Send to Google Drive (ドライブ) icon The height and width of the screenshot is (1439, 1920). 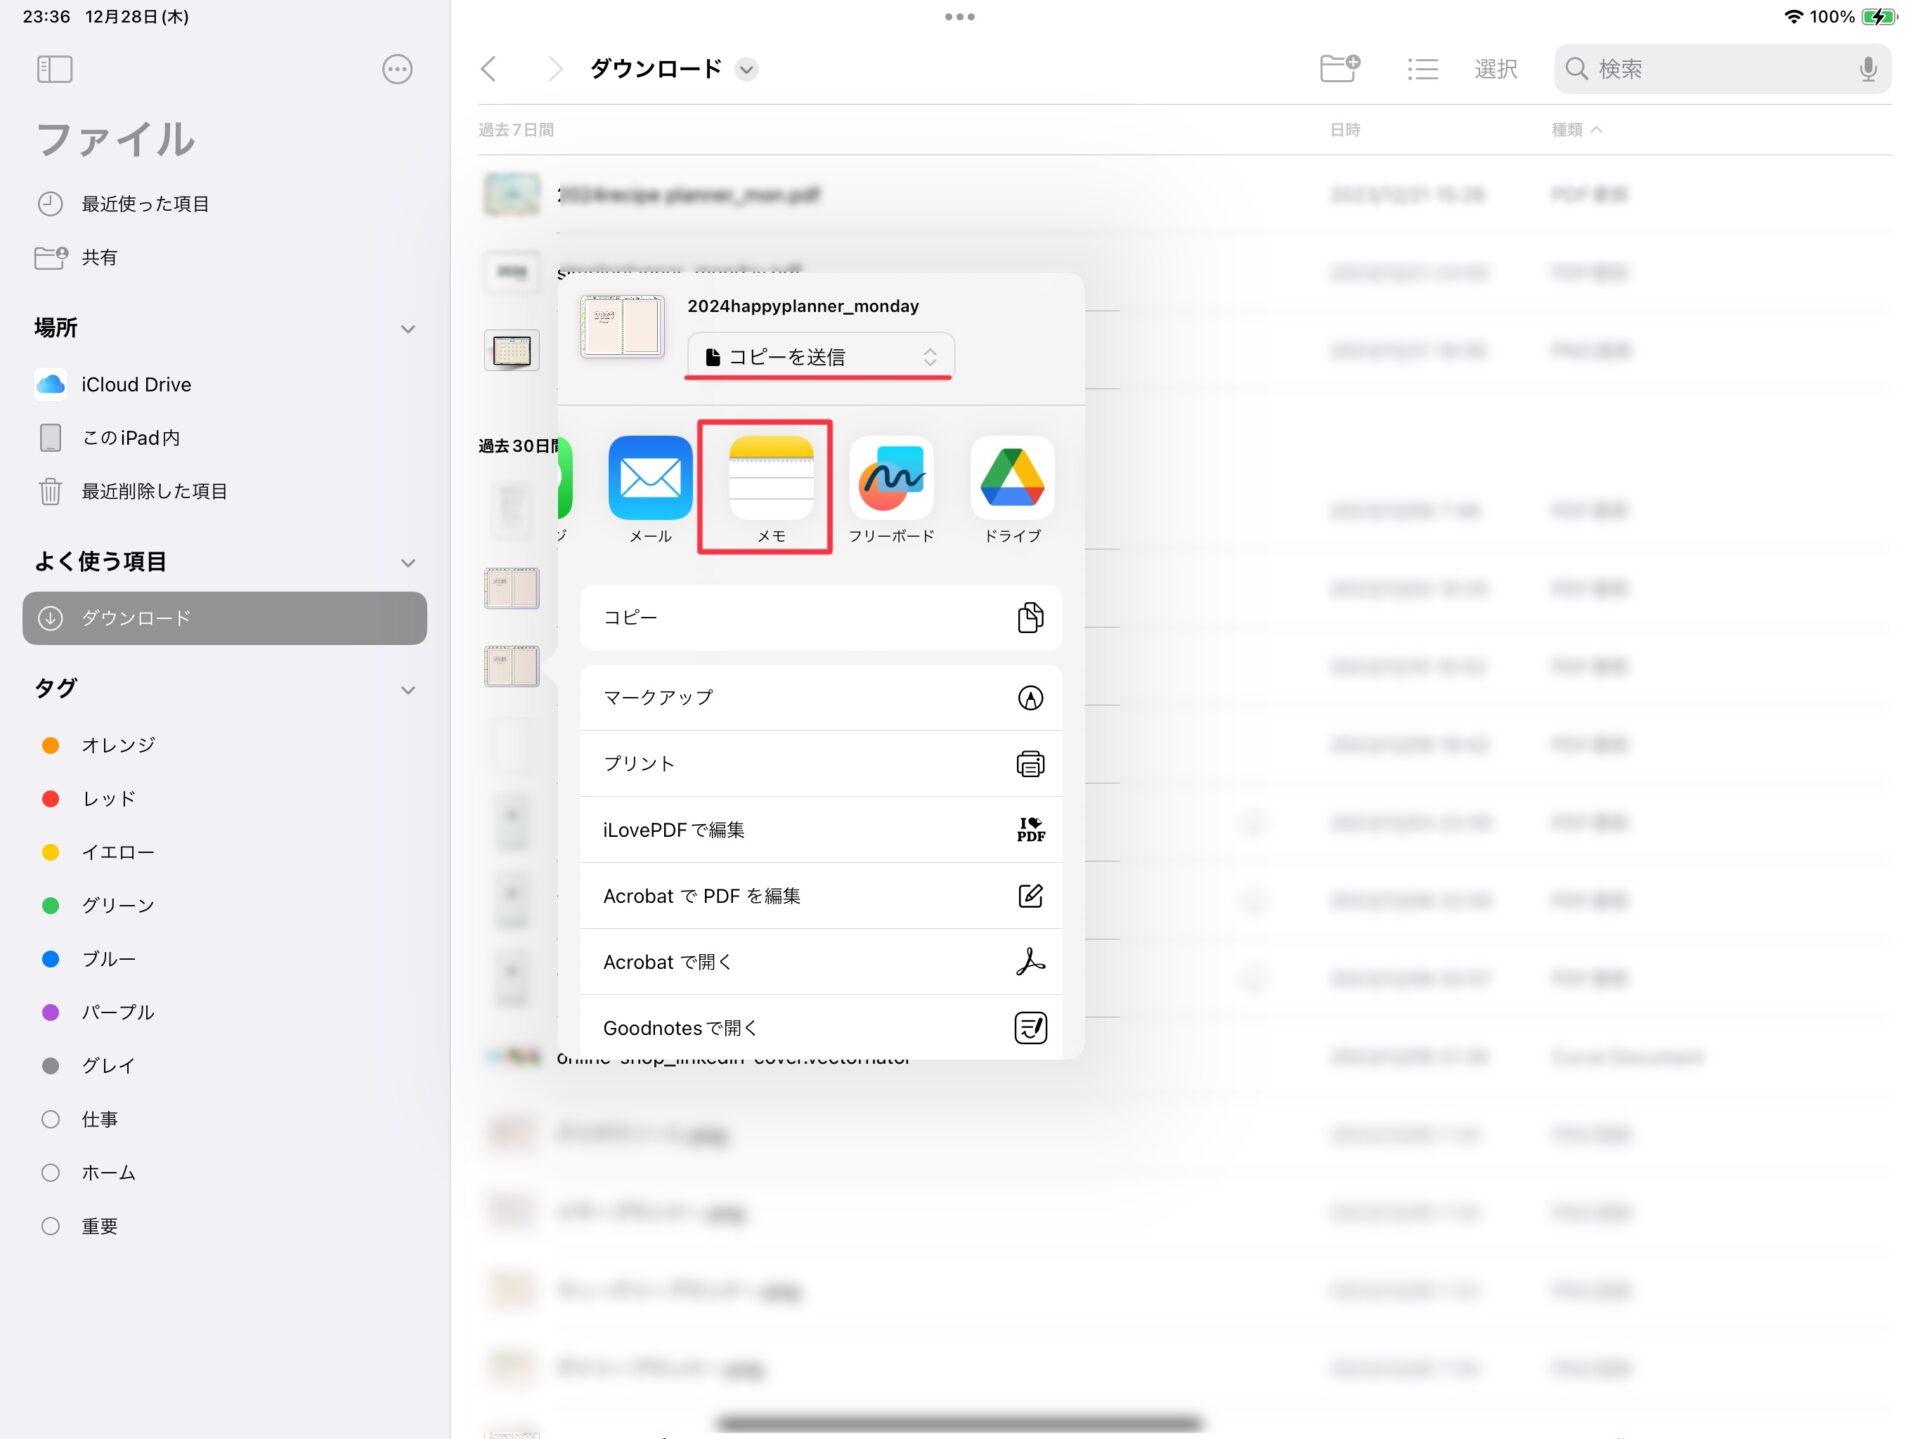click(1012, 478)
